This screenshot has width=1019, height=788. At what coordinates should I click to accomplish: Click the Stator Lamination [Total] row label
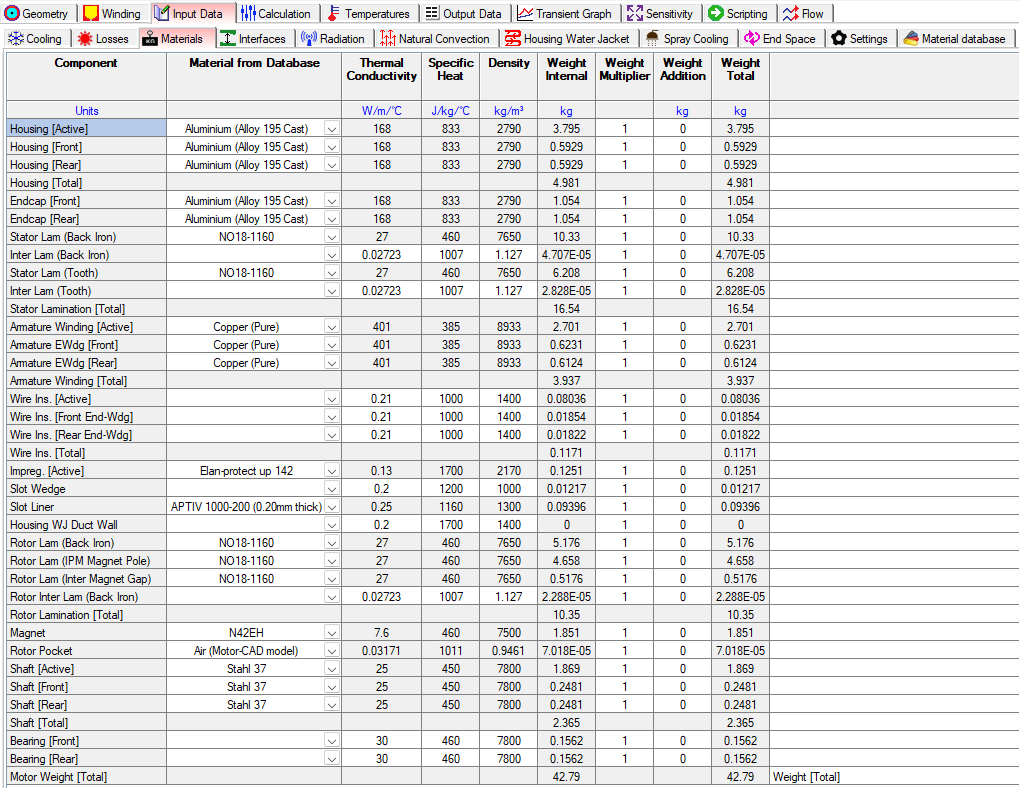pyautogui.click(x=86, y=309)
